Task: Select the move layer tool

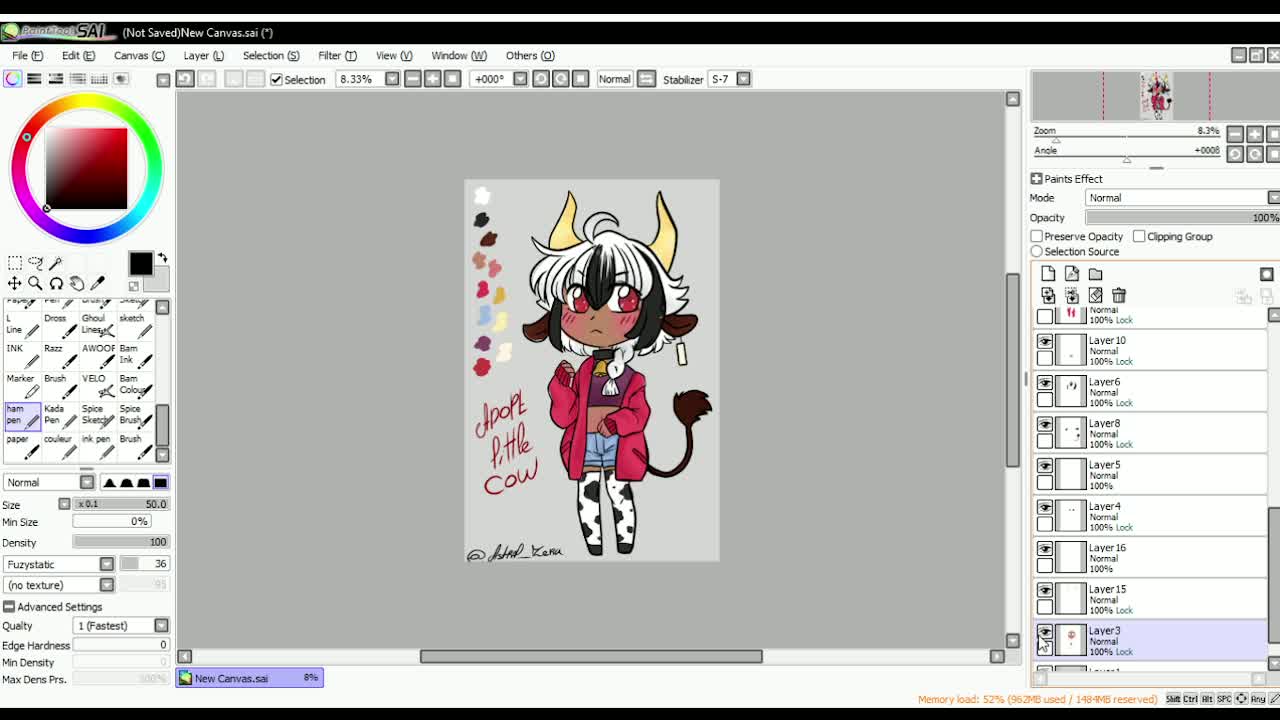Action: click(x=14, y=284)
